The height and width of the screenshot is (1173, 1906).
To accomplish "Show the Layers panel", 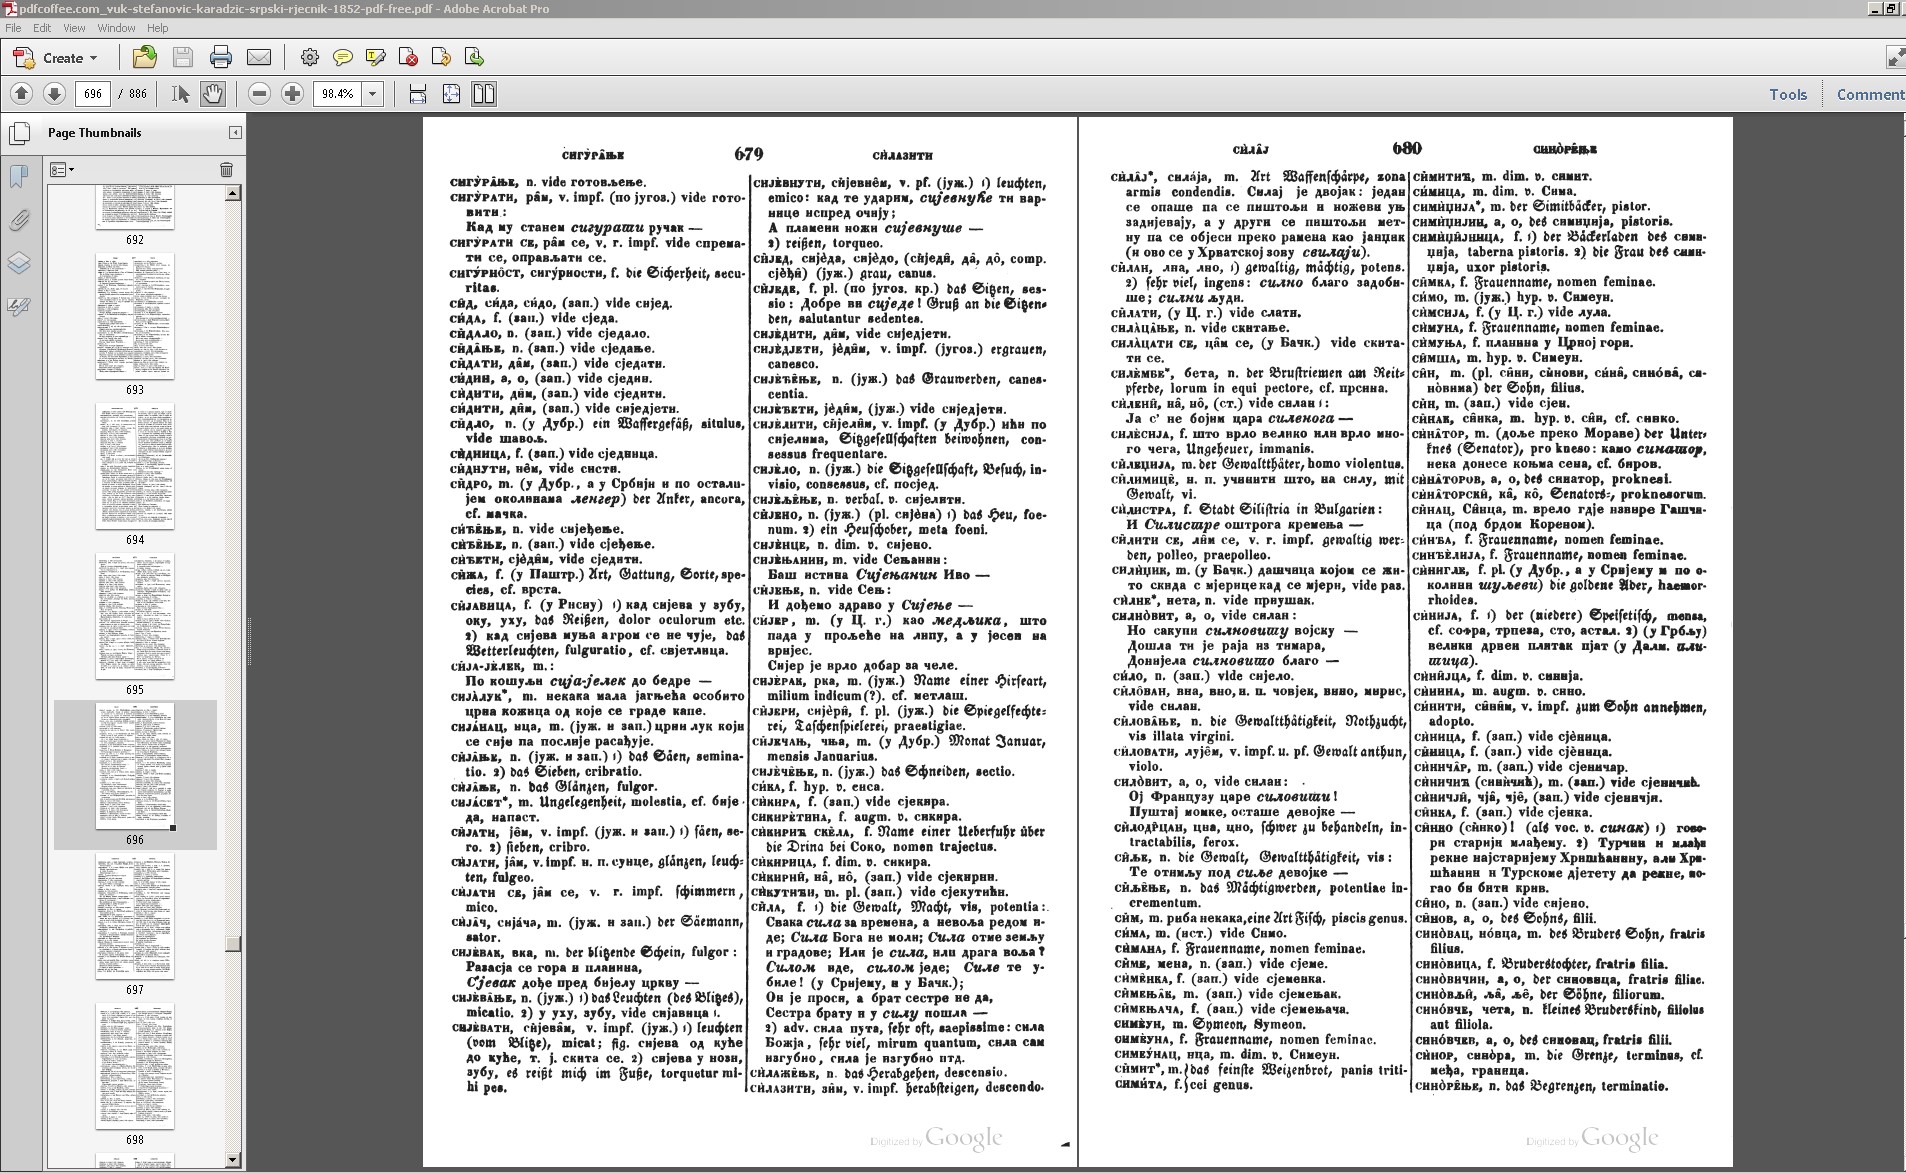I will click(19, 263).
